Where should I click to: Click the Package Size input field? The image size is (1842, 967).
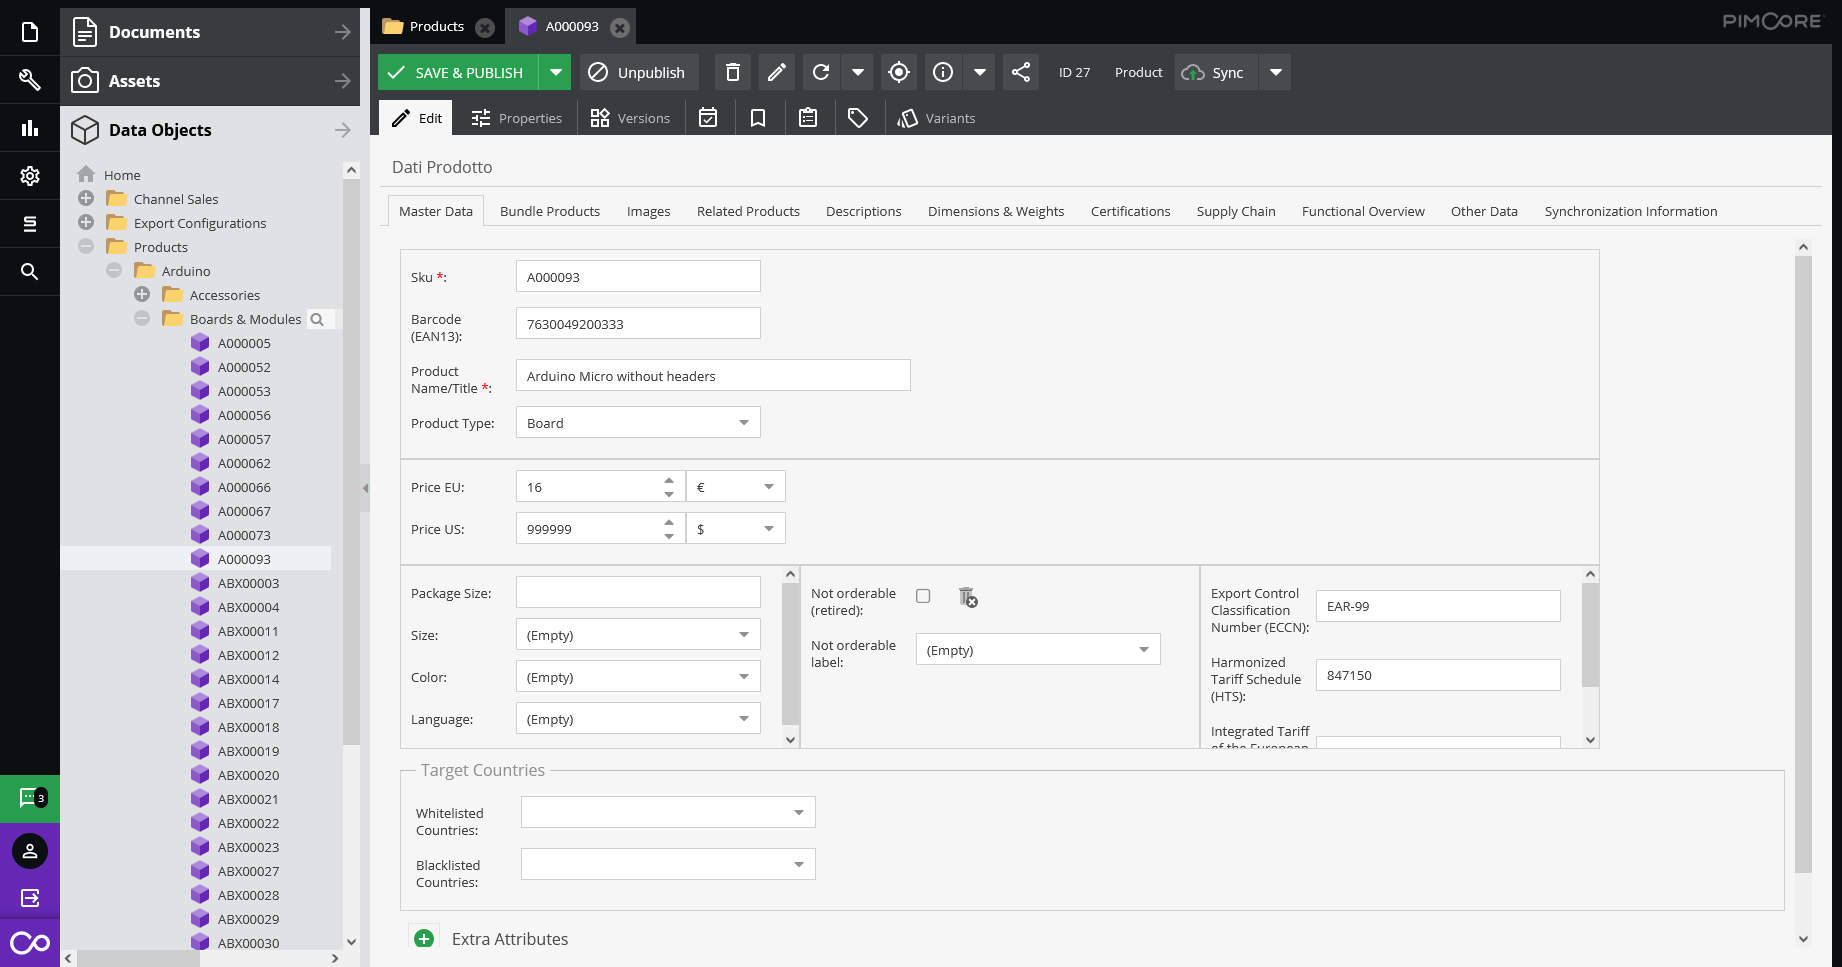pyautogui.click(x=637, y=592)
